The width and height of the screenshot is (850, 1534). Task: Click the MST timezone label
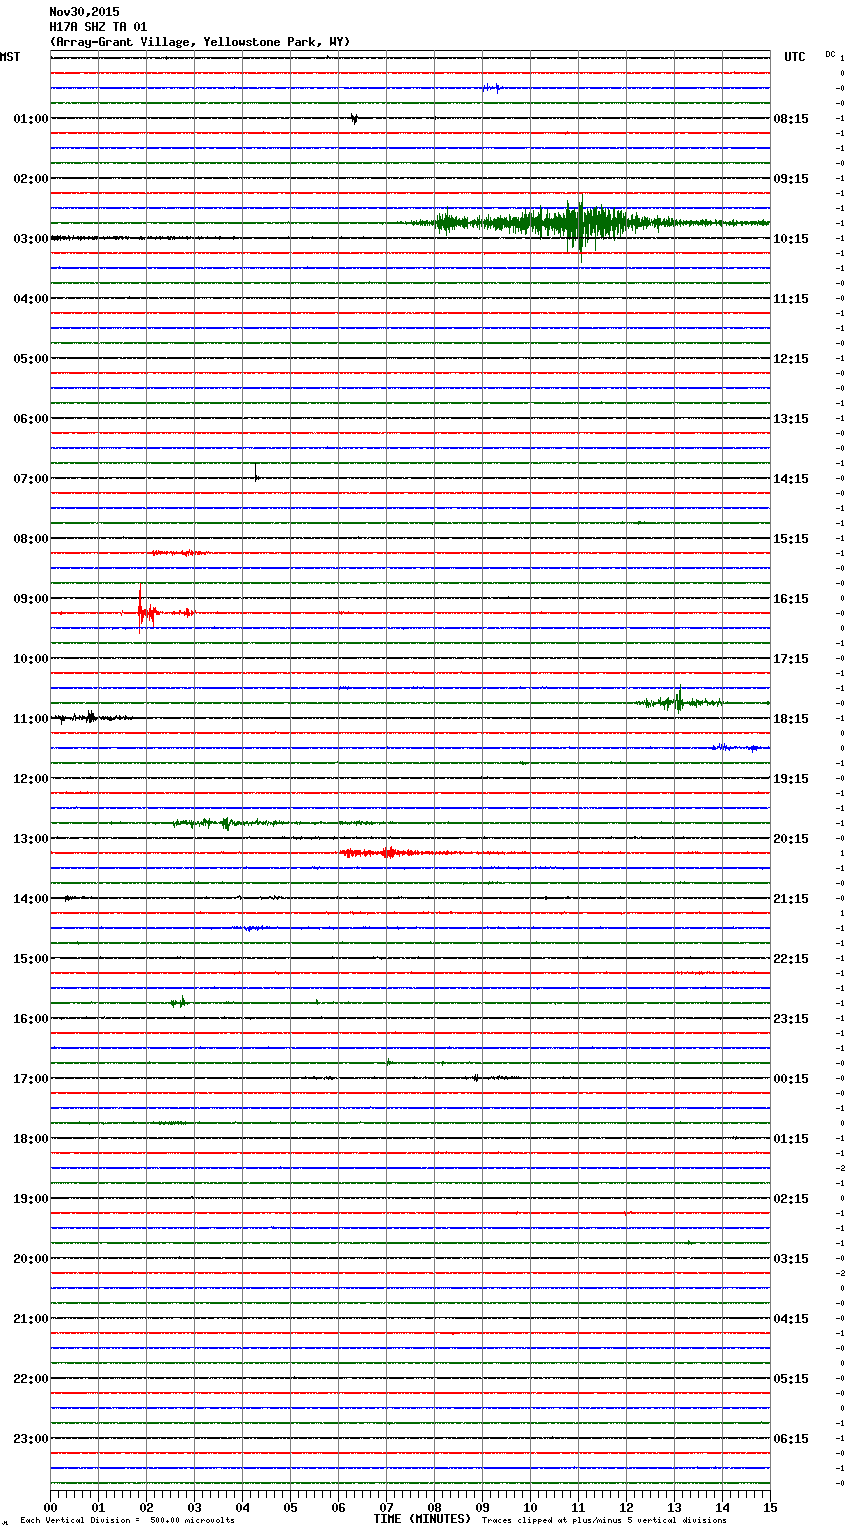pos(10,57)
